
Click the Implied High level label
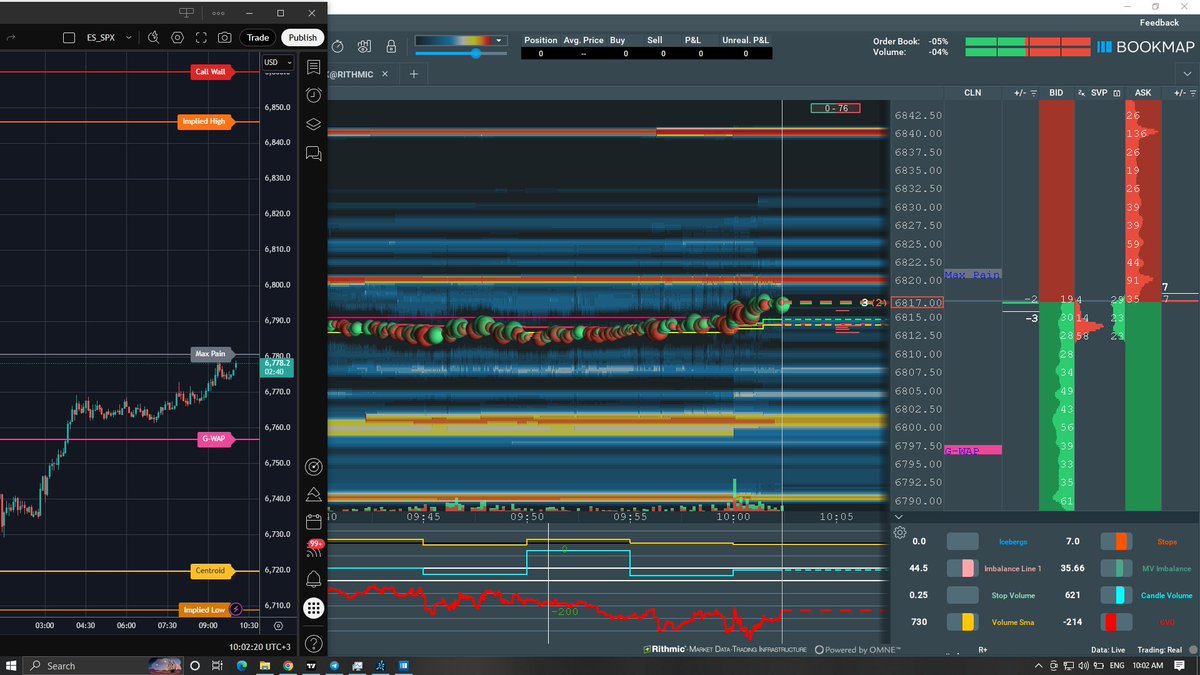tap(206, 122)
